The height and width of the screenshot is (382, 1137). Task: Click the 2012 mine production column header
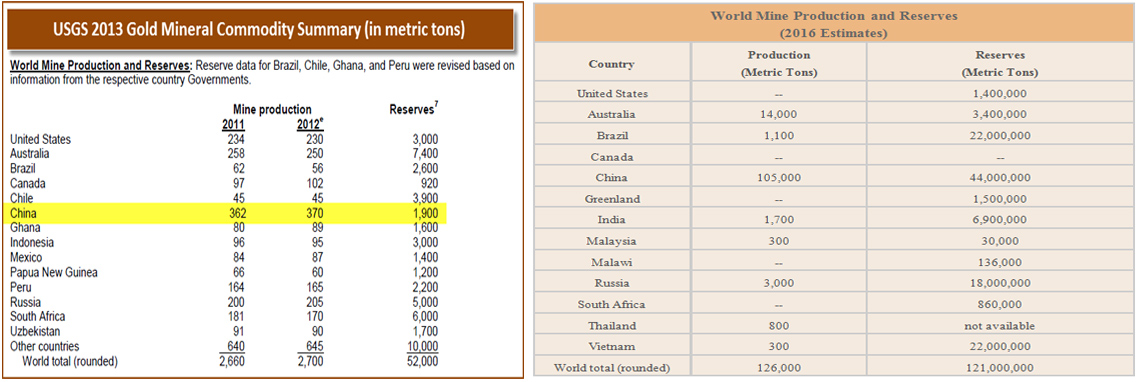pyautogui.click(x=310, y=124)
